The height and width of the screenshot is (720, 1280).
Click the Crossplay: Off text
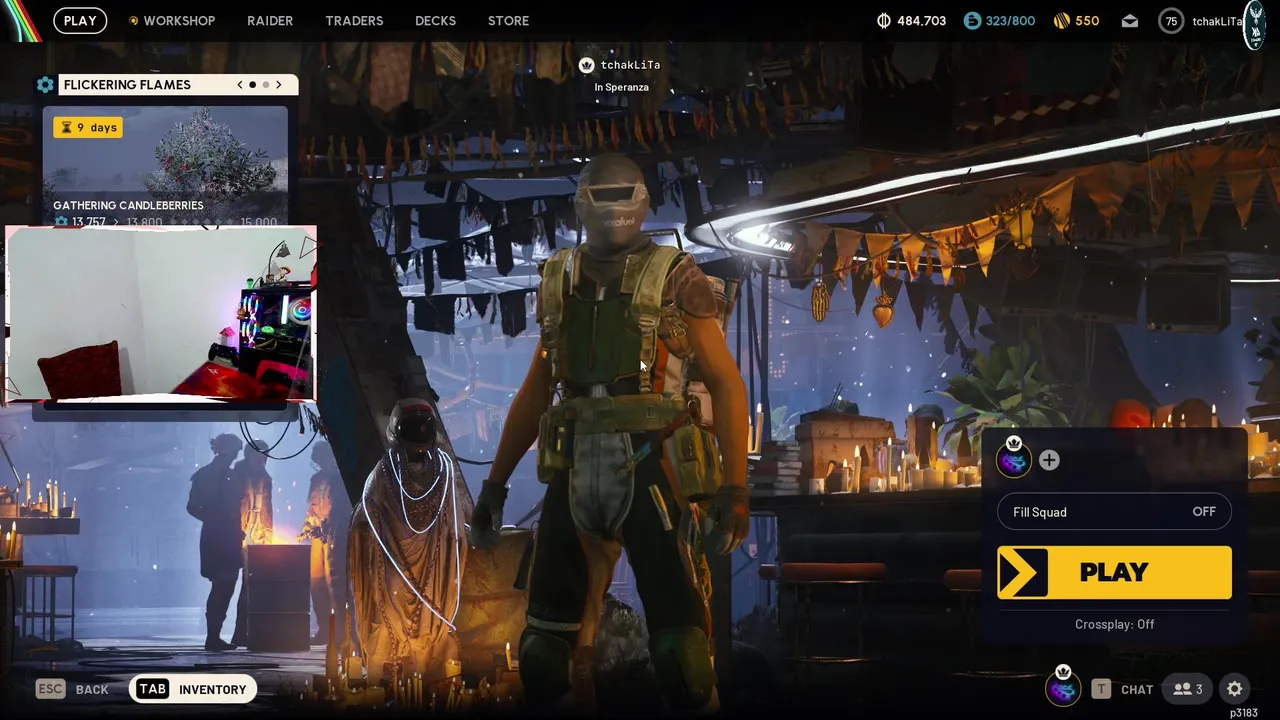pyautogui.click(x=1114, y=624)
